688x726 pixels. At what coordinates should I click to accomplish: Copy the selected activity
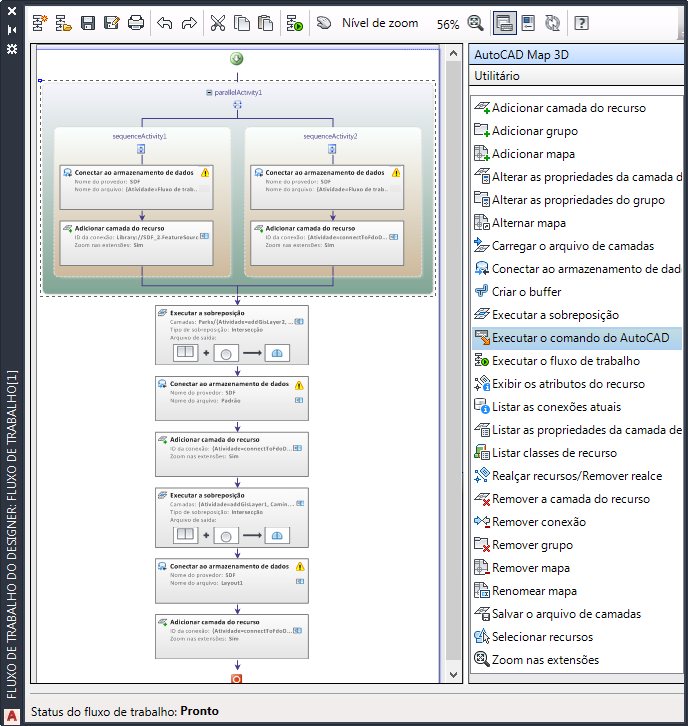242,23
